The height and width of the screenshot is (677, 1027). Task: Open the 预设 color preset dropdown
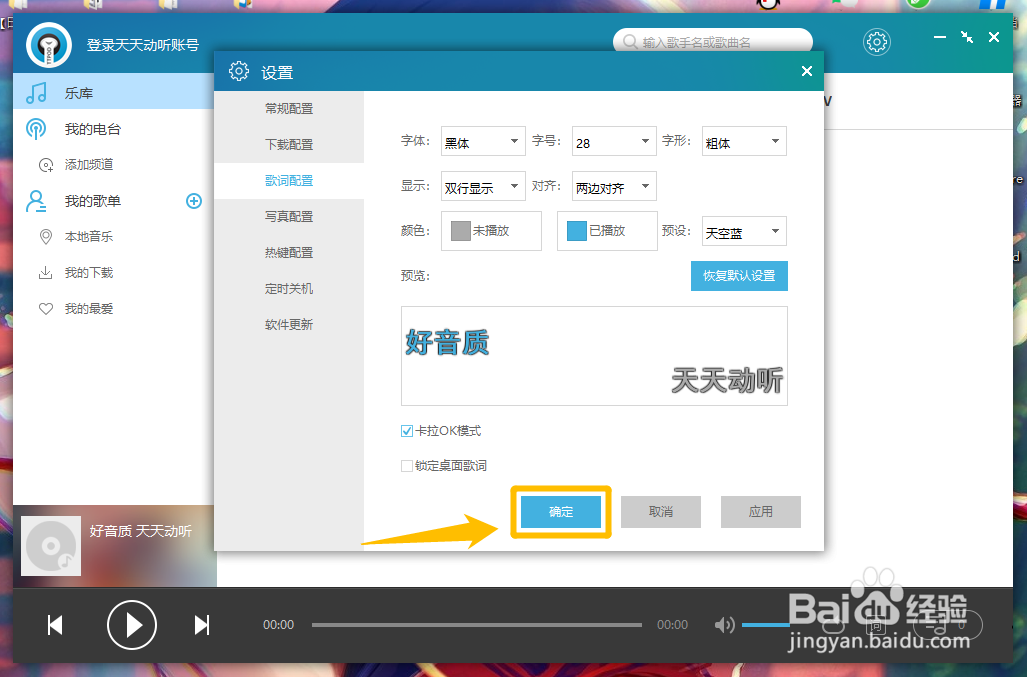744,231
